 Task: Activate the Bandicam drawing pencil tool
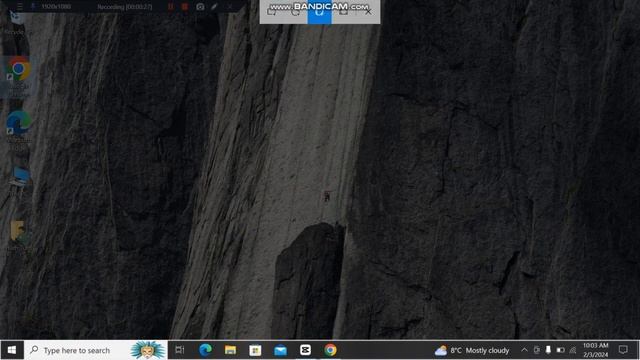214,7
